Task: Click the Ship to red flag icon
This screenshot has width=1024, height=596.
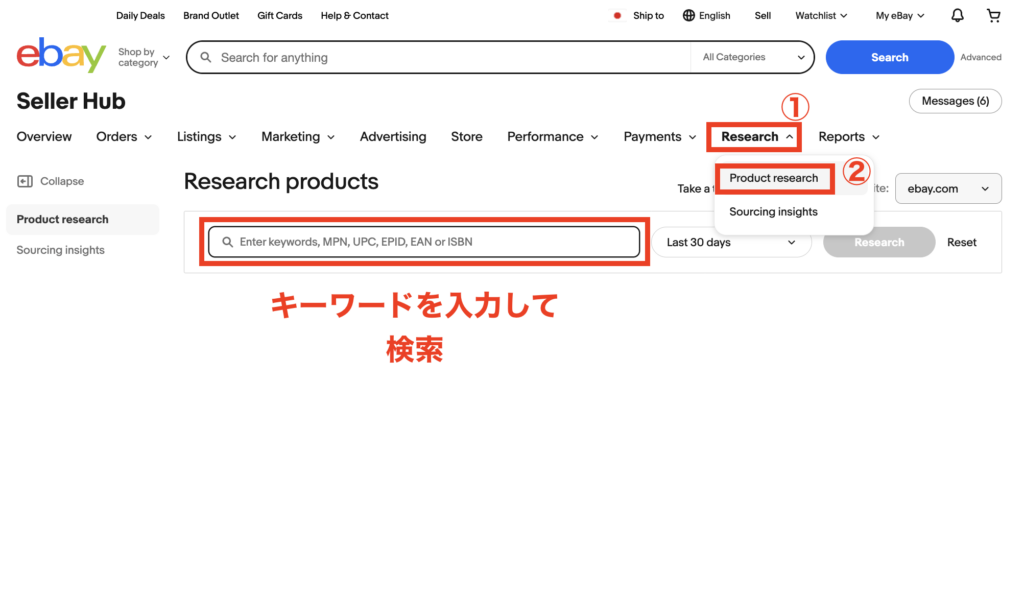Action: (617, 16)
